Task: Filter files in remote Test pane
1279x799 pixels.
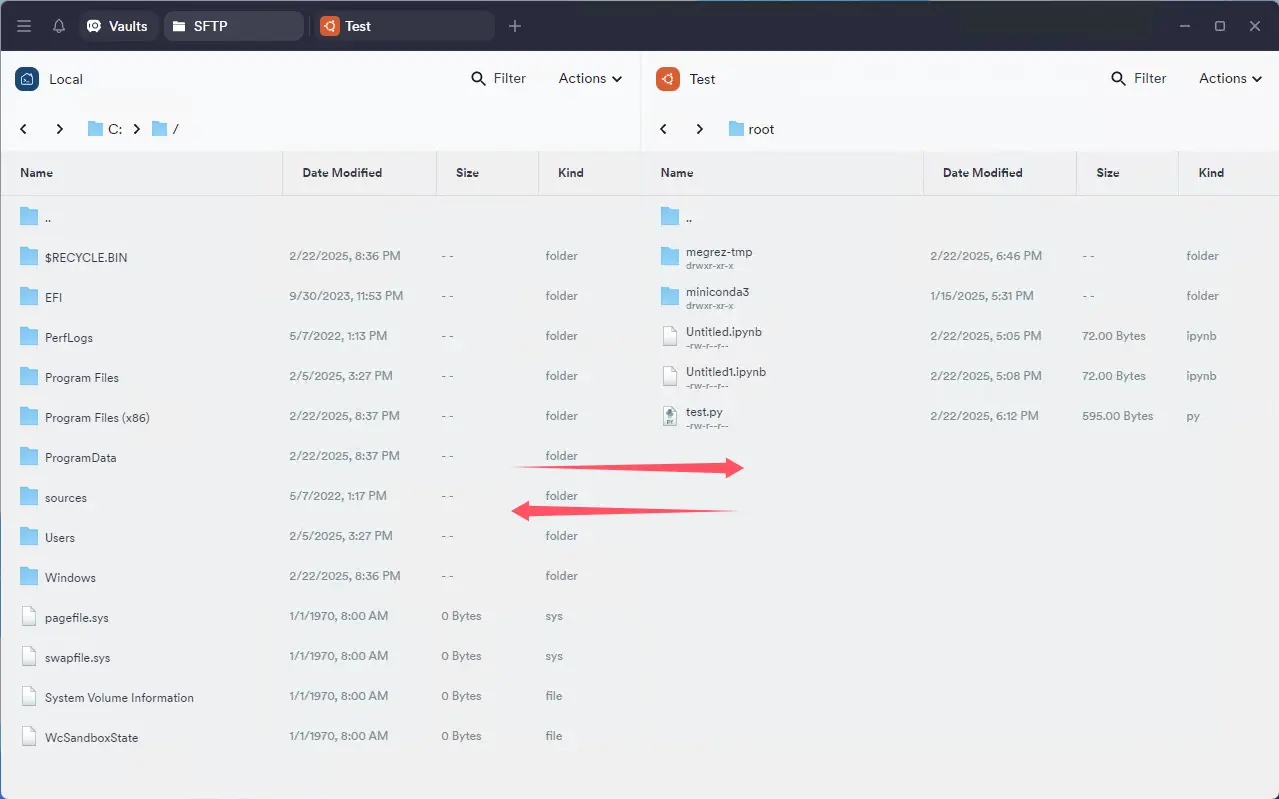Action: click(1139, 78)
